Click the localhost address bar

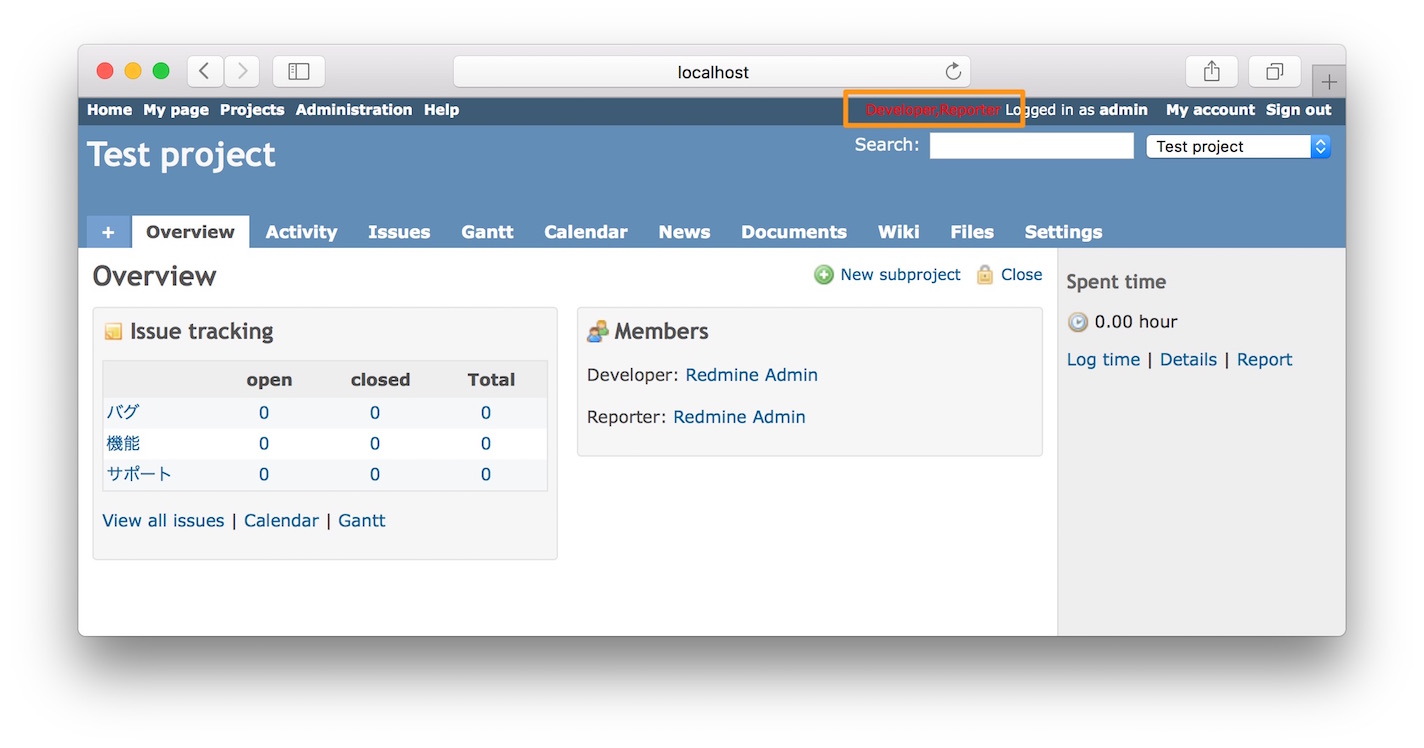[x=712, y=72]
